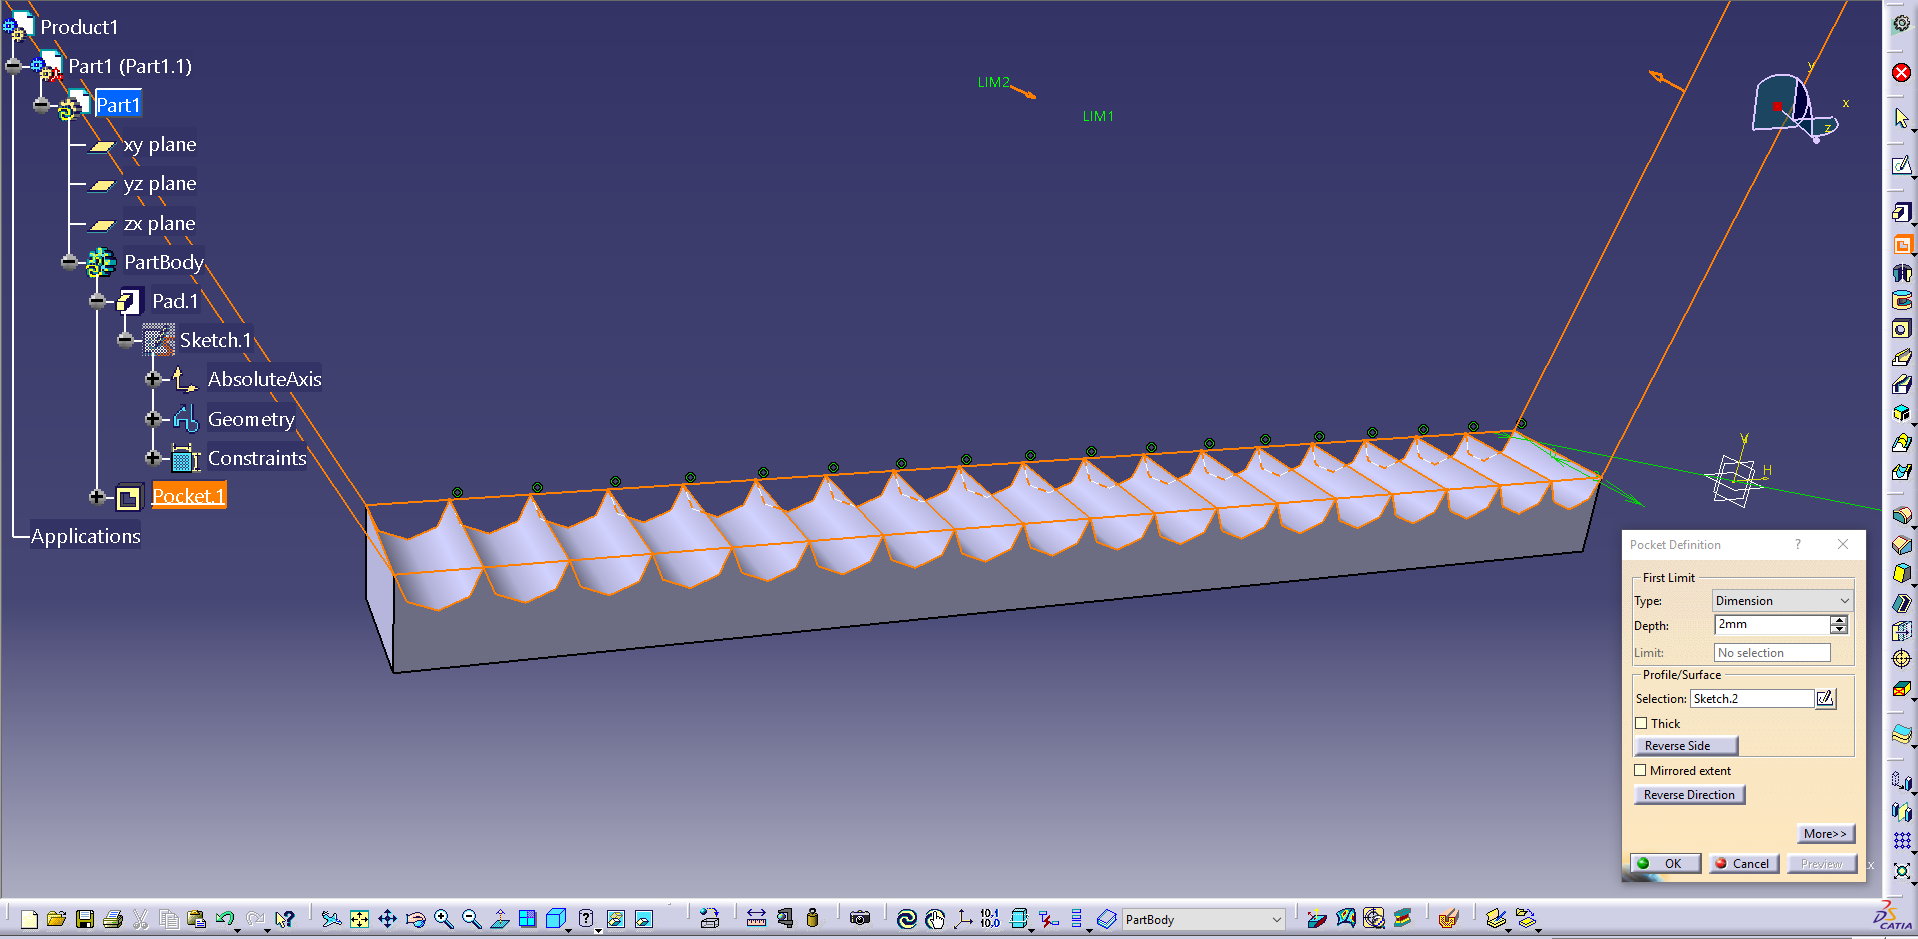Click the help question mark in Pocket Definition
This screenshot has height=939, width=1918.
tap(1797, 545)
